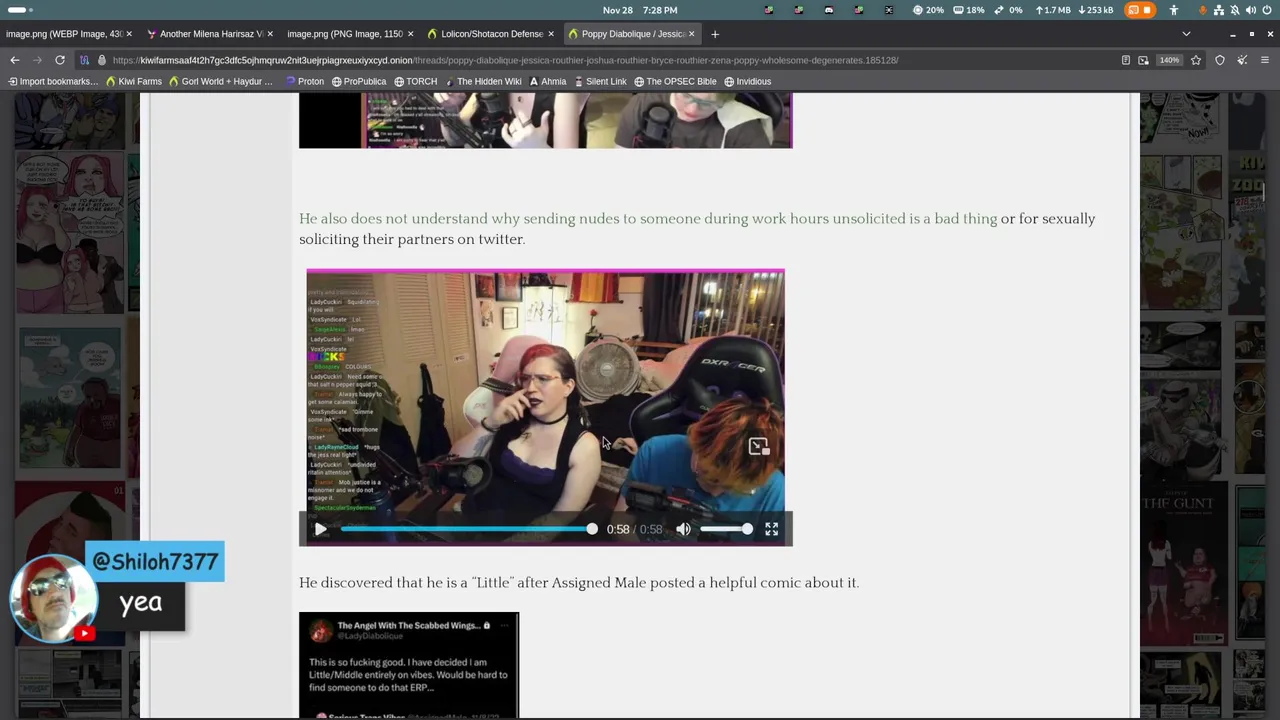This screenshot has width=1280, height=720.
Task: Click the new identity broom icon
Action: pyautogui.click(x=1242, y=60)
